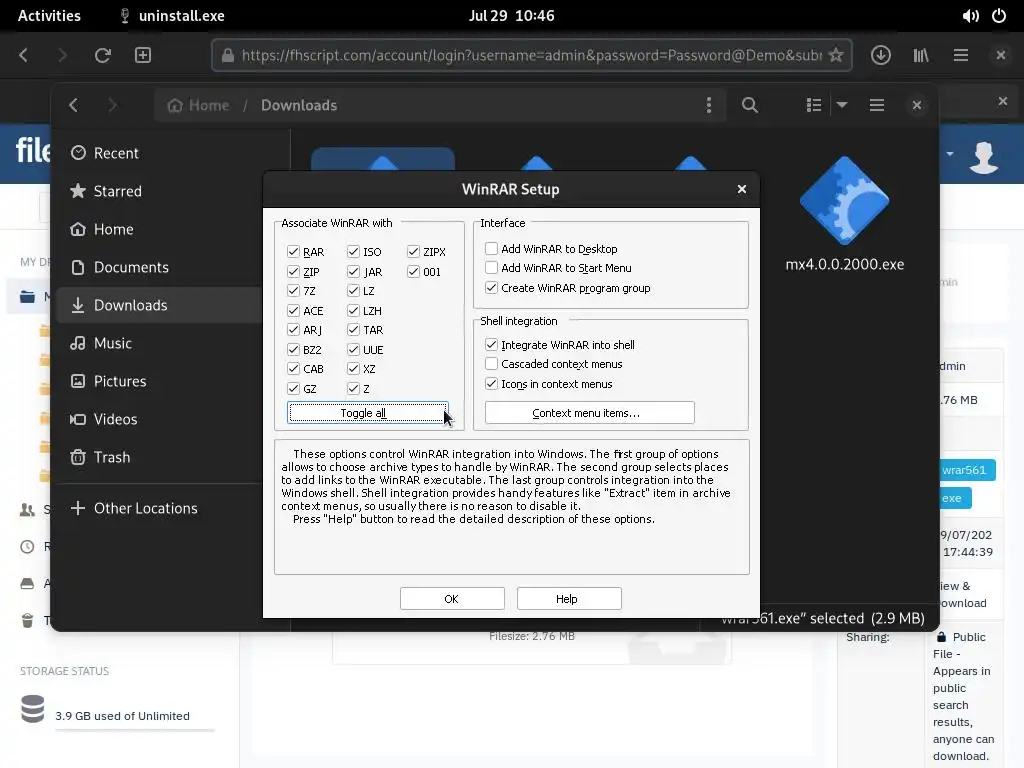The image size is (1024, 768).
Task: Click Downloads in the path bar
Action: pos(299,105)
